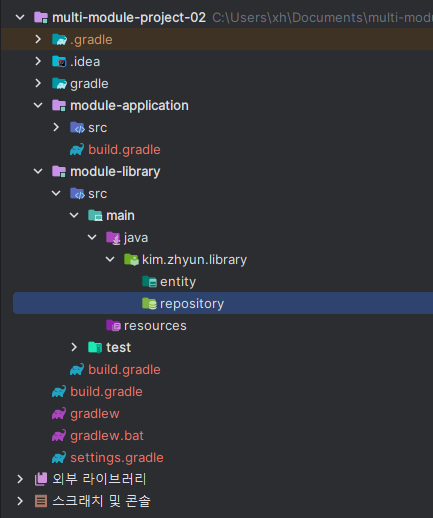Expand the .idea folder chevron
The width and height of the screenshot is (433, 518).
tap(38, 61)
